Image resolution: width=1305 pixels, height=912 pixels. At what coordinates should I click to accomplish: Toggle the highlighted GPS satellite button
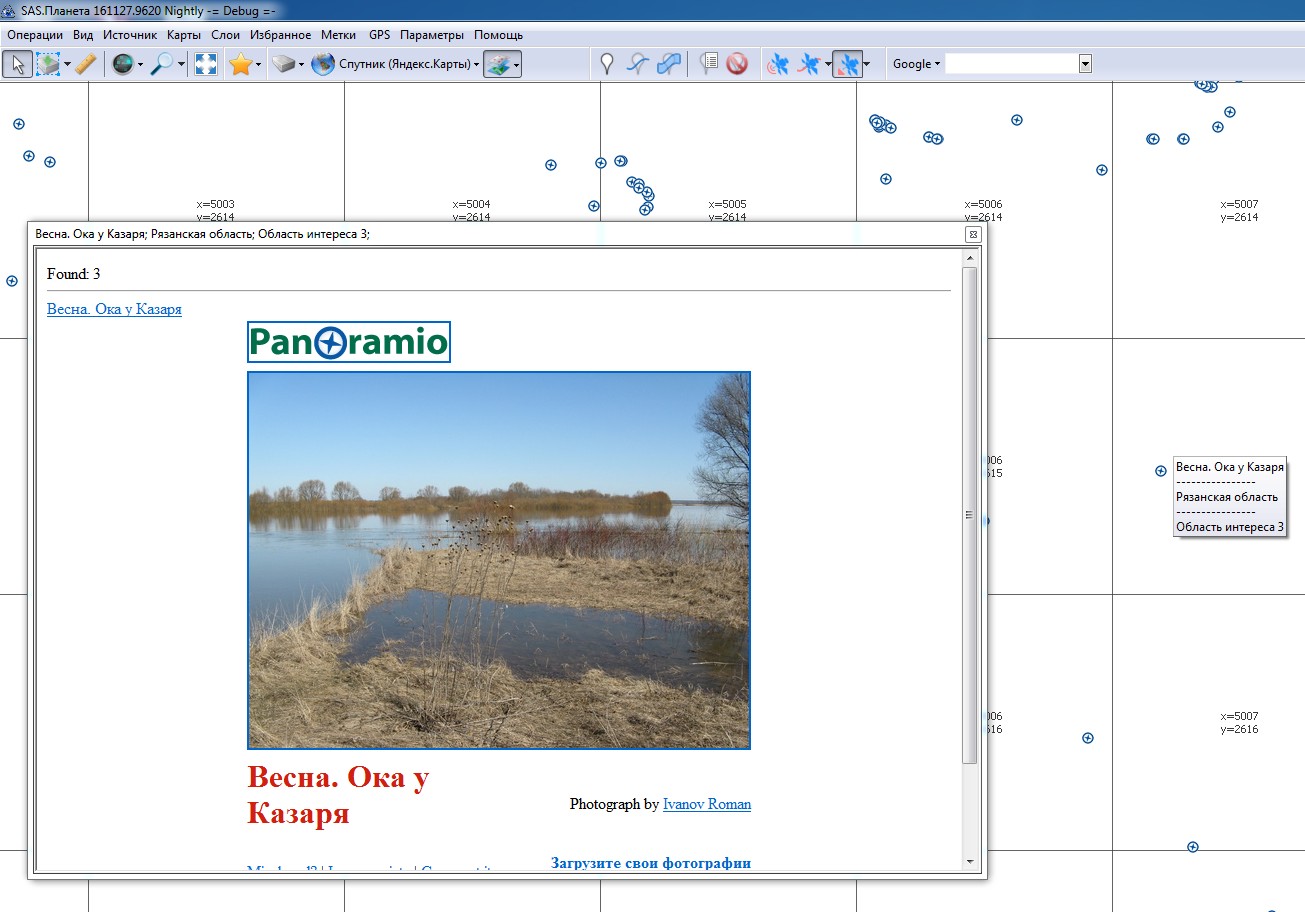click(x=847, y=64)
